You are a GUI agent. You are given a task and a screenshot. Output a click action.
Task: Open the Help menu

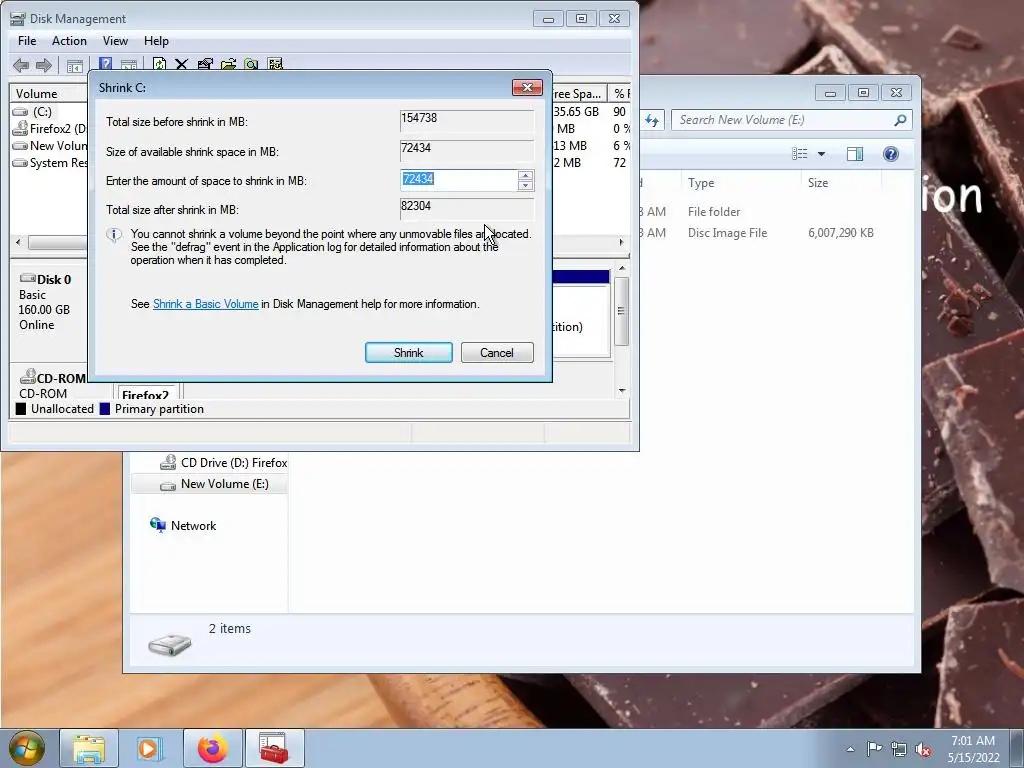[156, 40]
